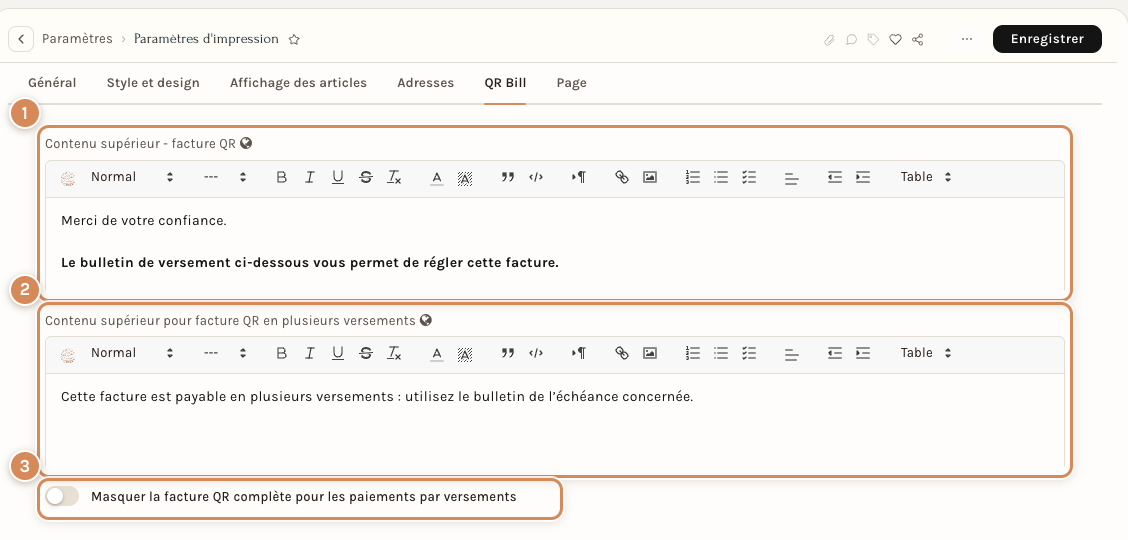Star Paramètres d'impression as favorite
The width and height of the screenshot is (1128, 540).
294,40
